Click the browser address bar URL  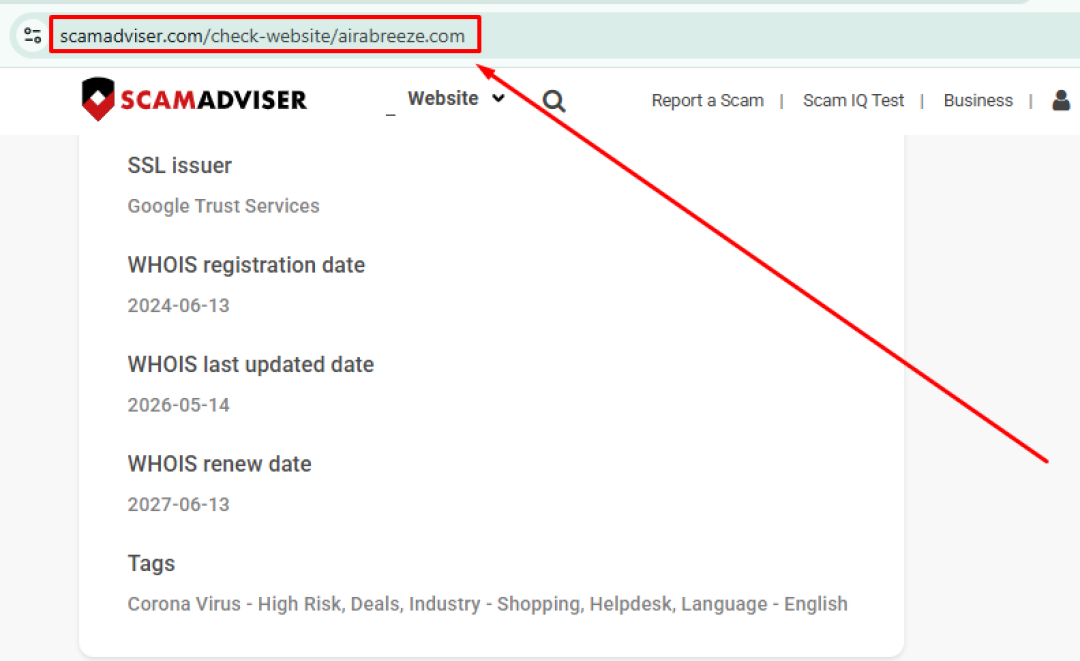[262, 36]
